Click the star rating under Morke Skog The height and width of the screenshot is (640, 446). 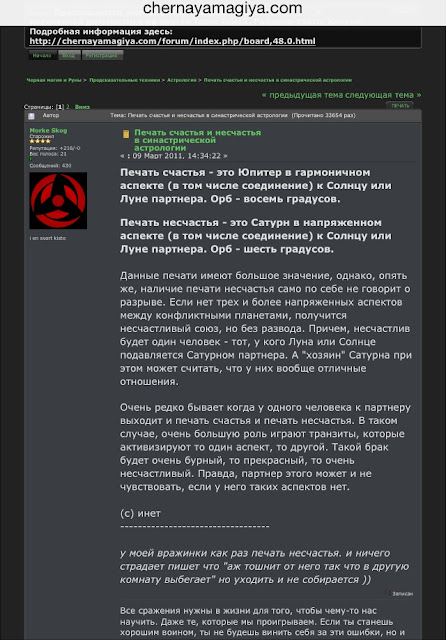[x=40, y=141]
